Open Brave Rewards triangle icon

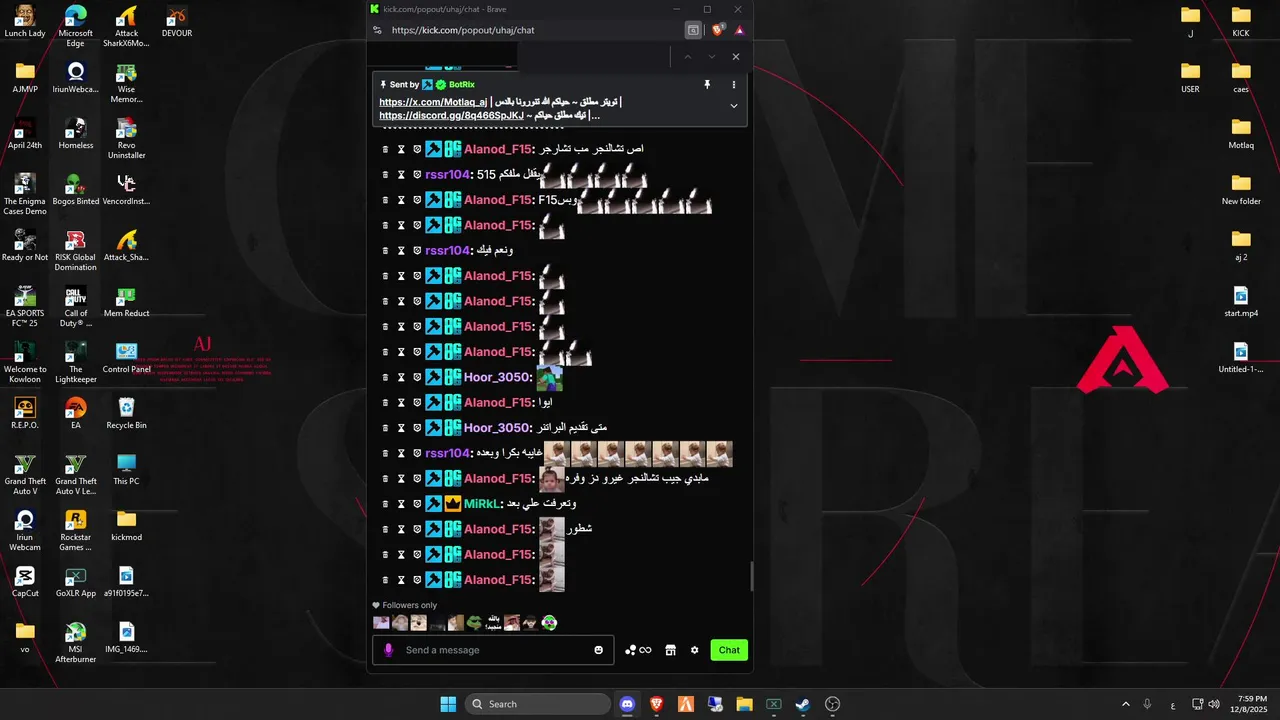(739, 30)
